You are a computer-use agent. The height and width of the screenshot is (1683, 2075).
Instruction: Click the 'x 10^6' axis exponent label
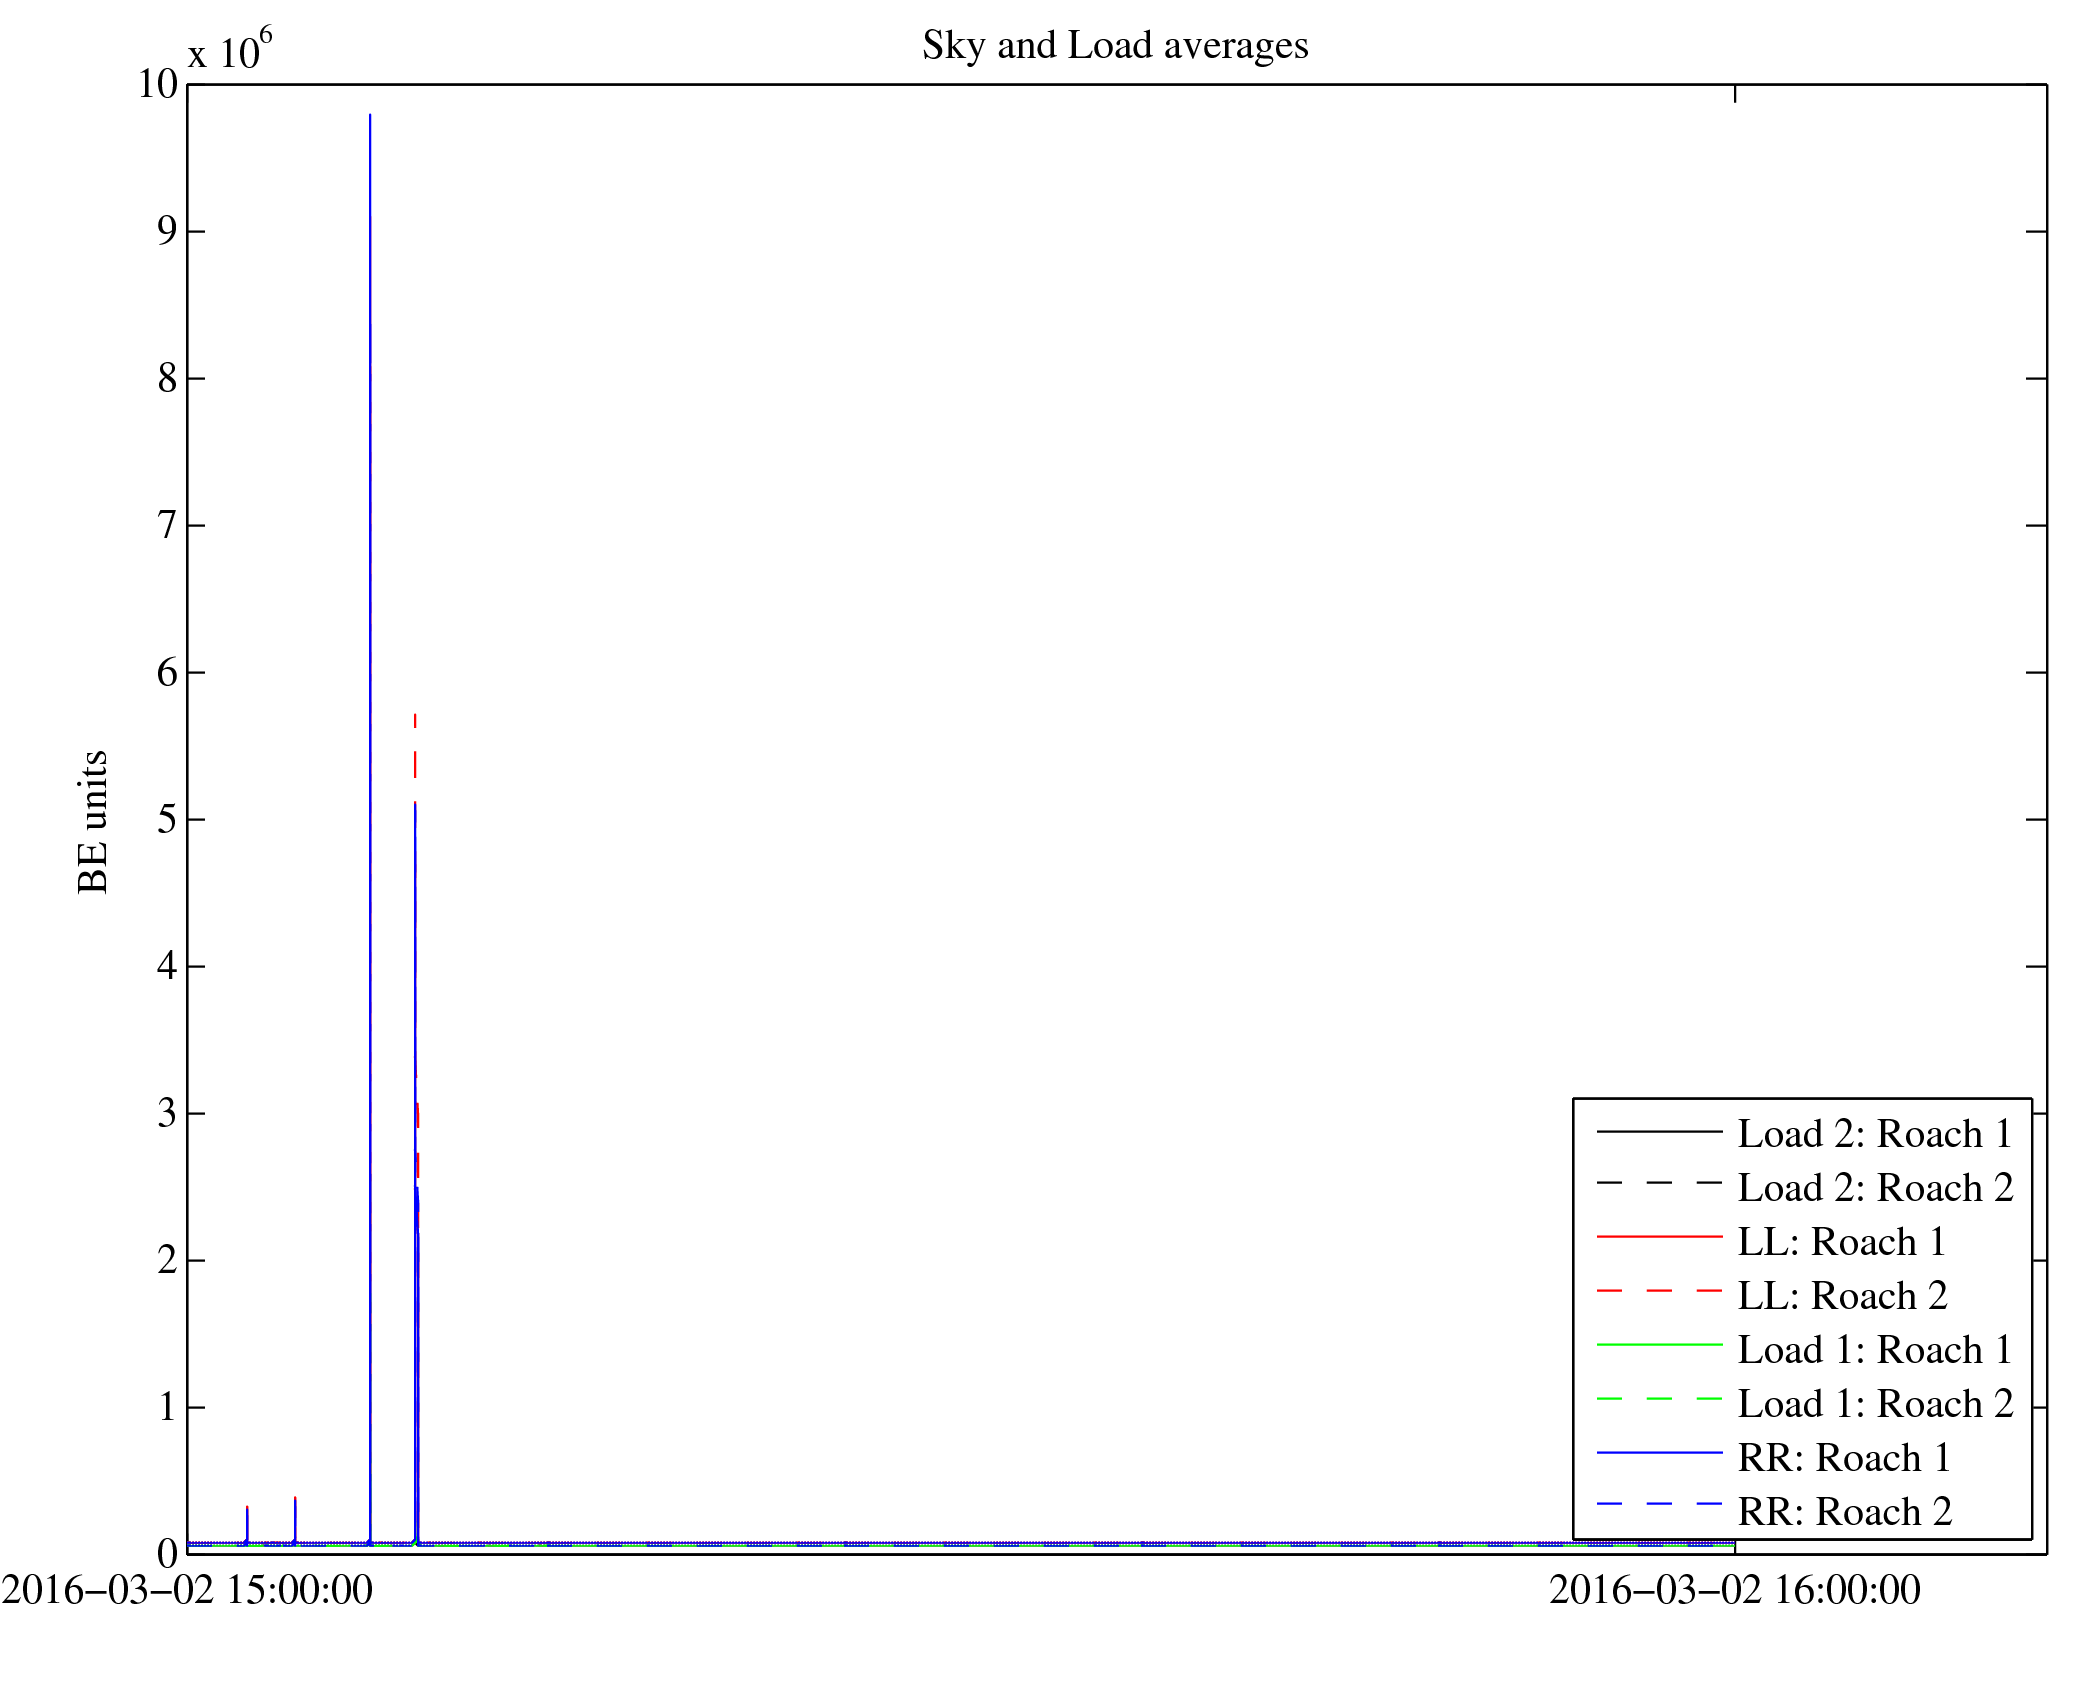point(230,50)
